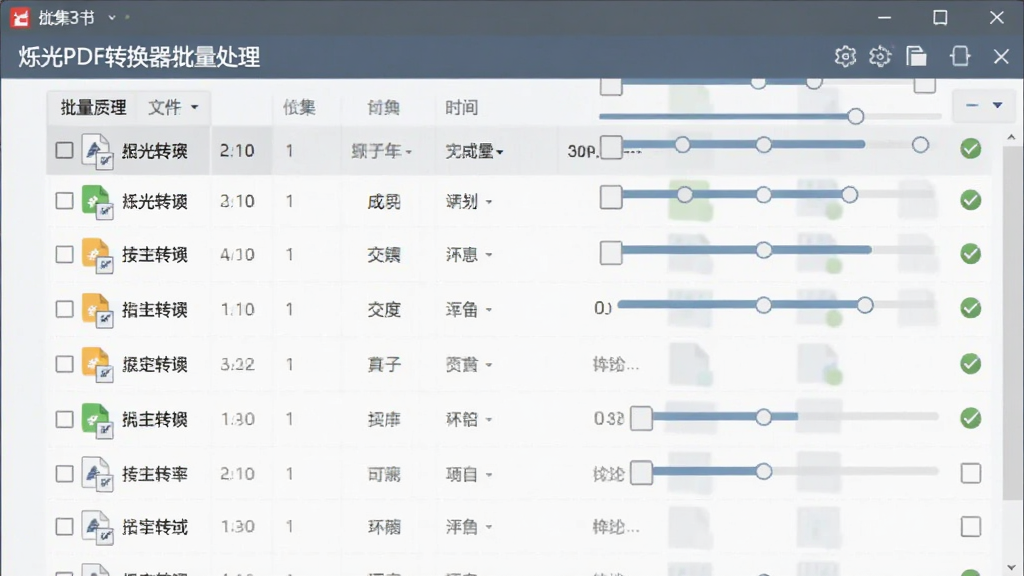Click green check status of 3:10 row
Screen dimensions: 1024x576
[970, 200]
